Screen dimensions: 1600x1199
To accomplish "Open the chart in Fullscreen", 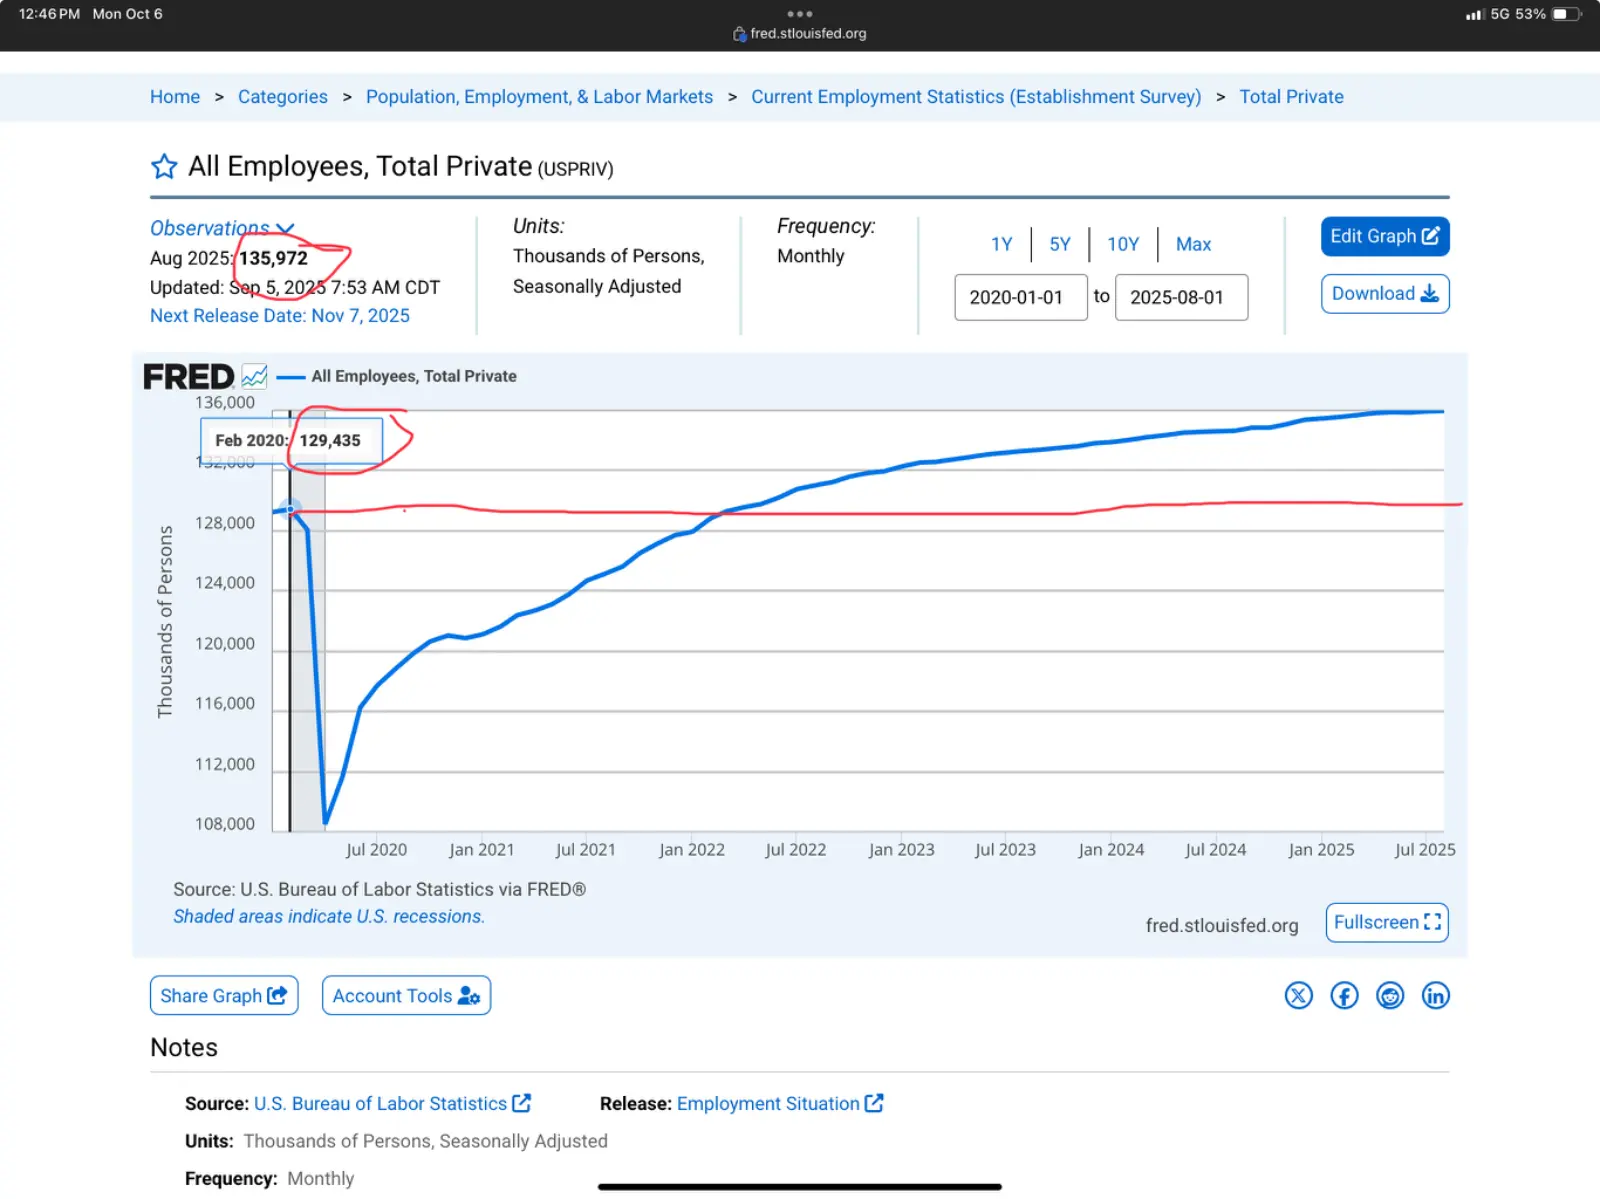I will click(1386, 922).
